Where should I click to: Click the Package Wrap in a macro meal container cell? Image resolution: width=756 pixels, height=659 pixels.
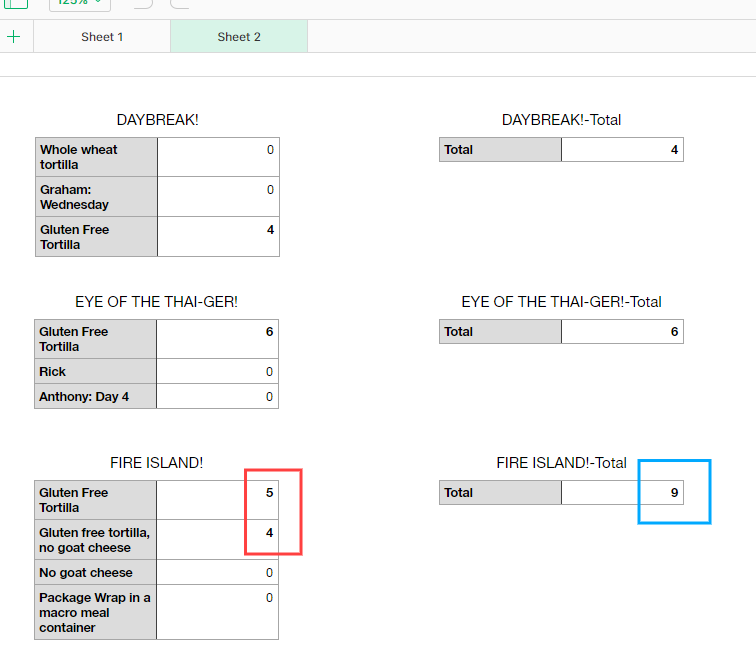(x=96, y=612)
